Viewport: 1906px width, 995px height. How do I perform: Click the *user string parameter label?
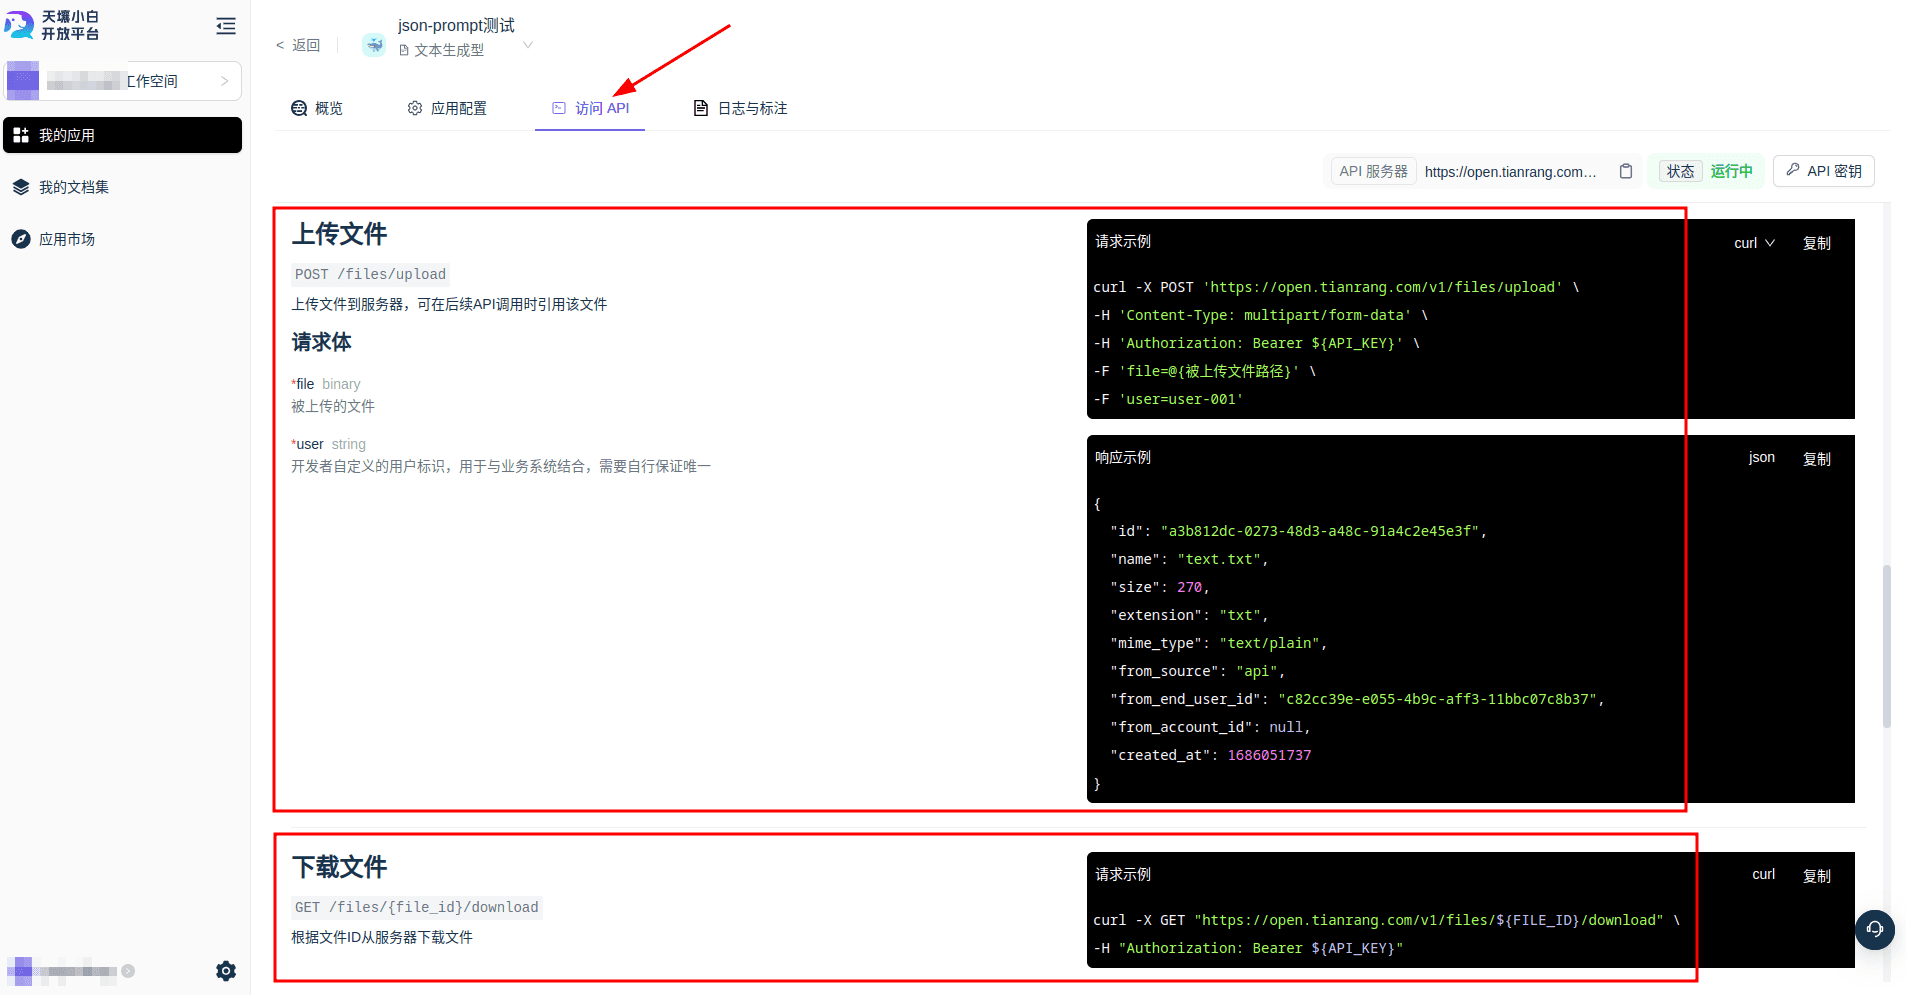coord(329,444)
